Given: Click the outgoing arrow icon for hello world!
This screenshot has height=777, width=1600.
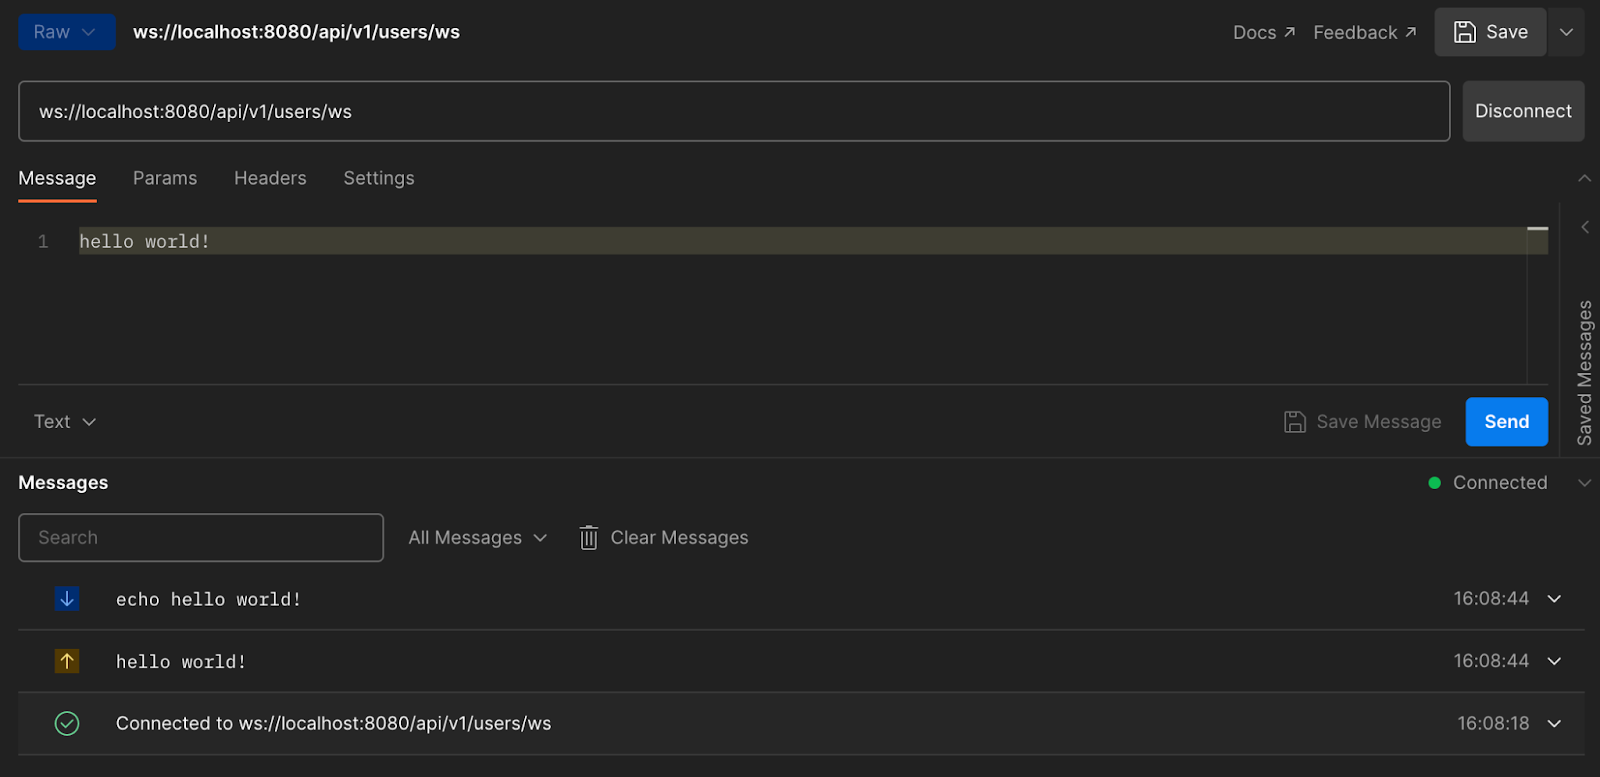Looking at the screenshot, I should (67, 661).
